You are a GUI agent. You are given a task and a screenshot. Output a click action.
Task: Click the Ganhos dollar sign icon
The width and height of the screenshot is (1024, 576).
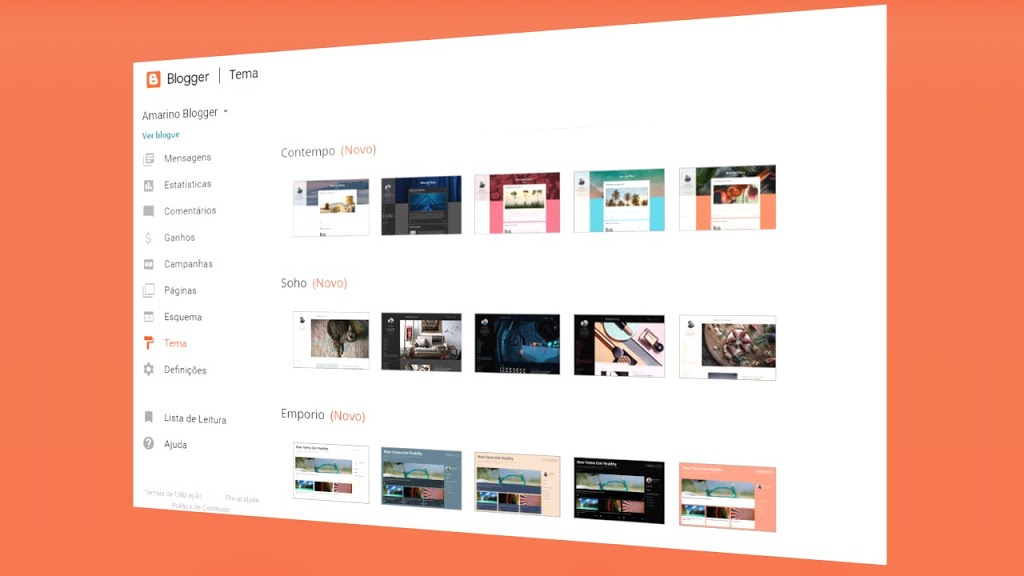point(148,238)
